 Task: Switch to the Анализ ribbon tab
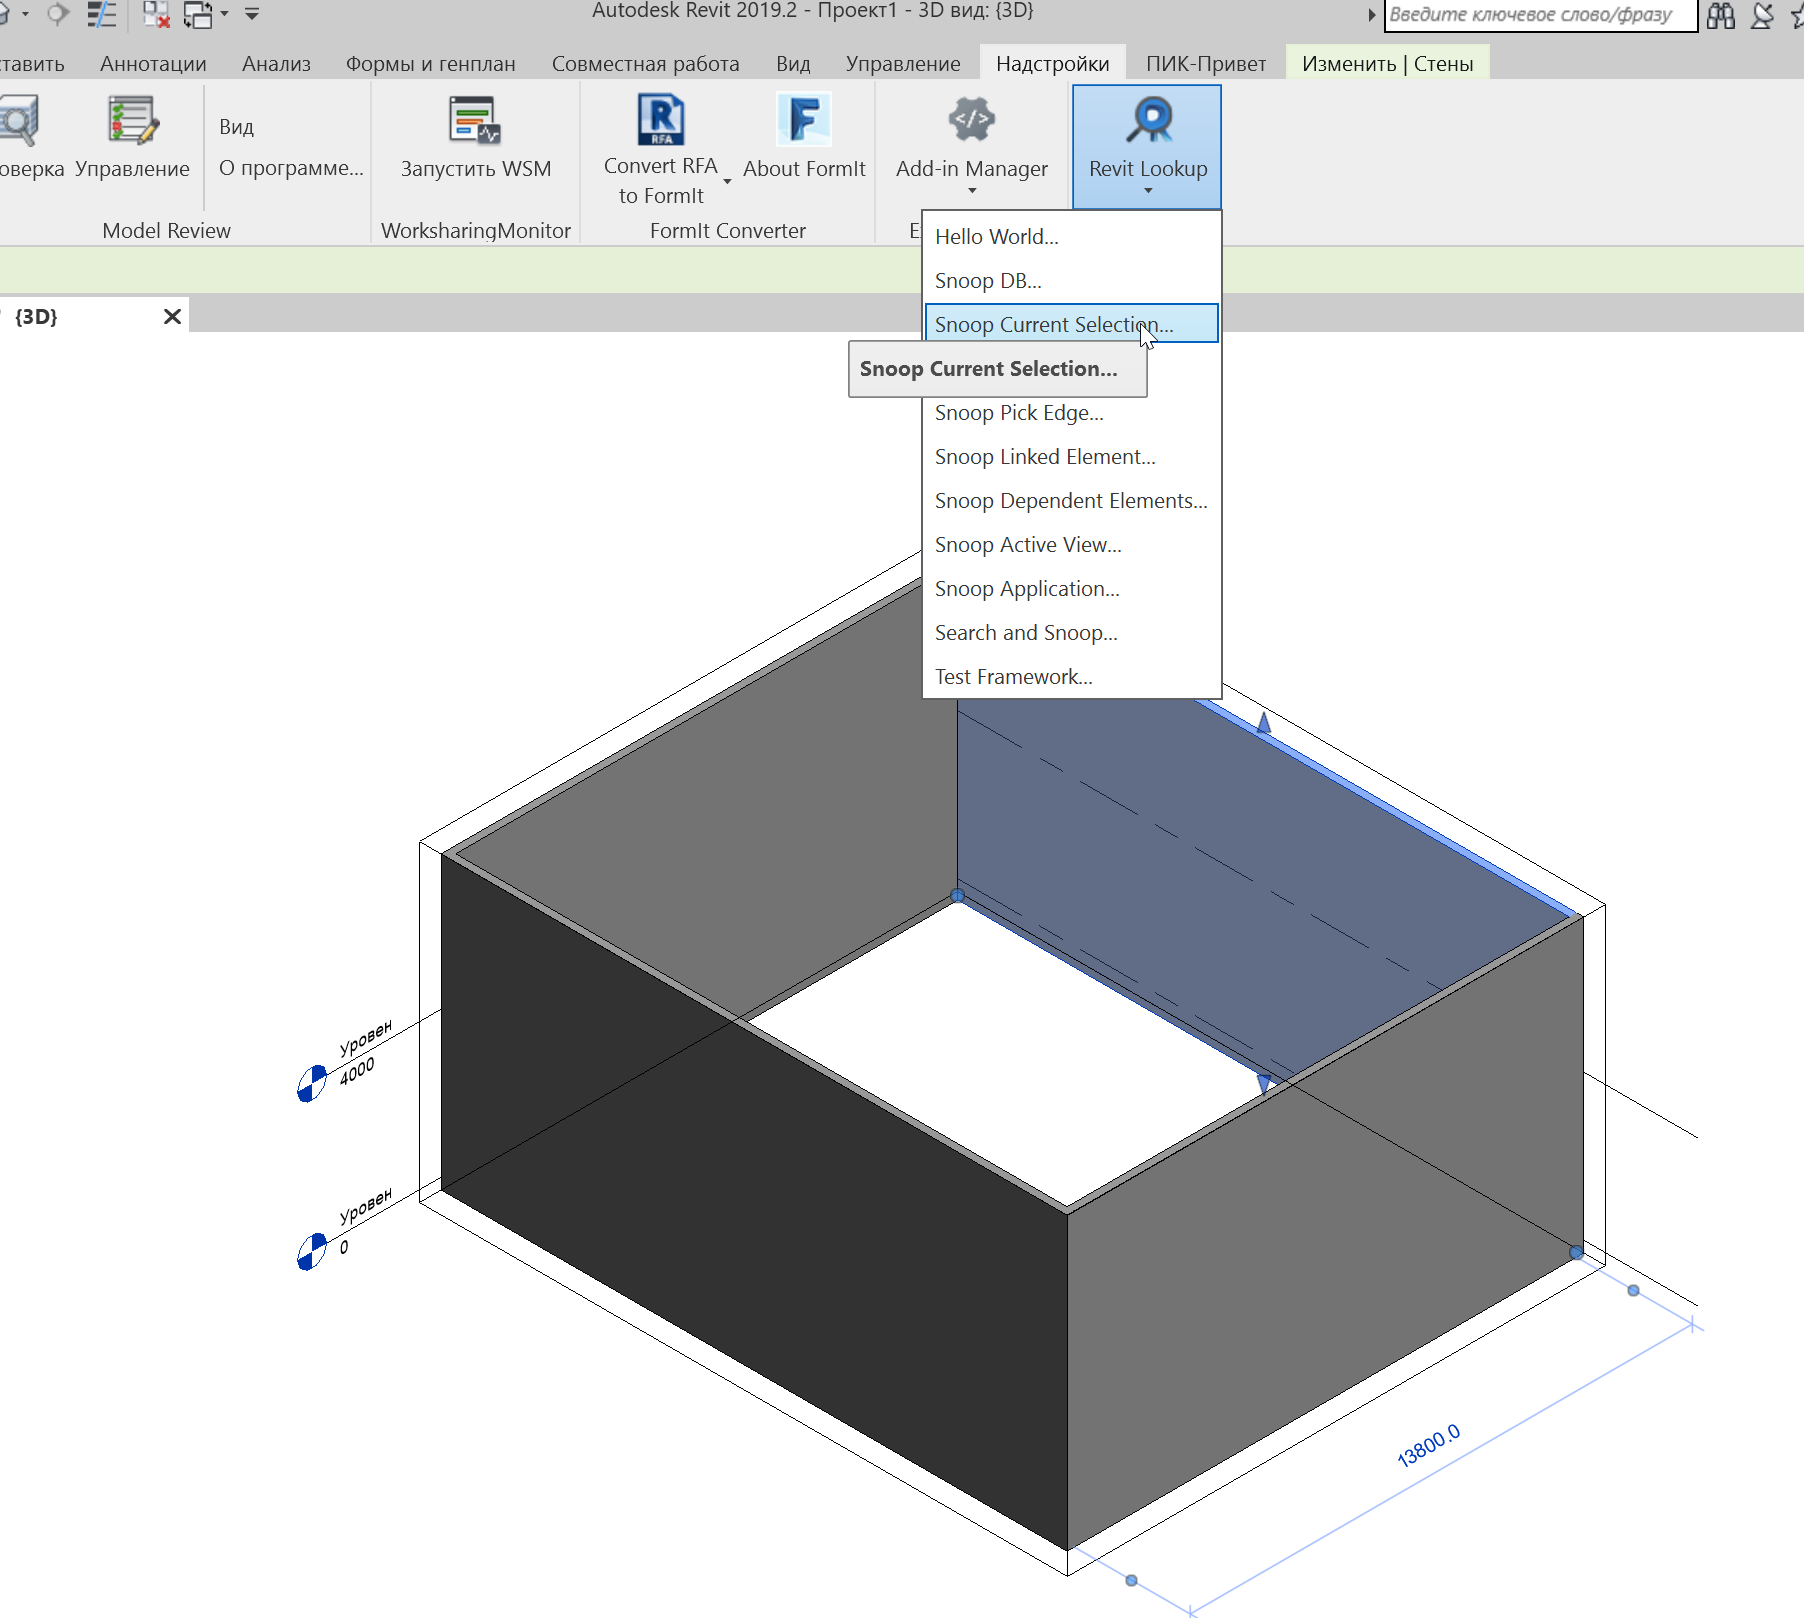point(276,64)
